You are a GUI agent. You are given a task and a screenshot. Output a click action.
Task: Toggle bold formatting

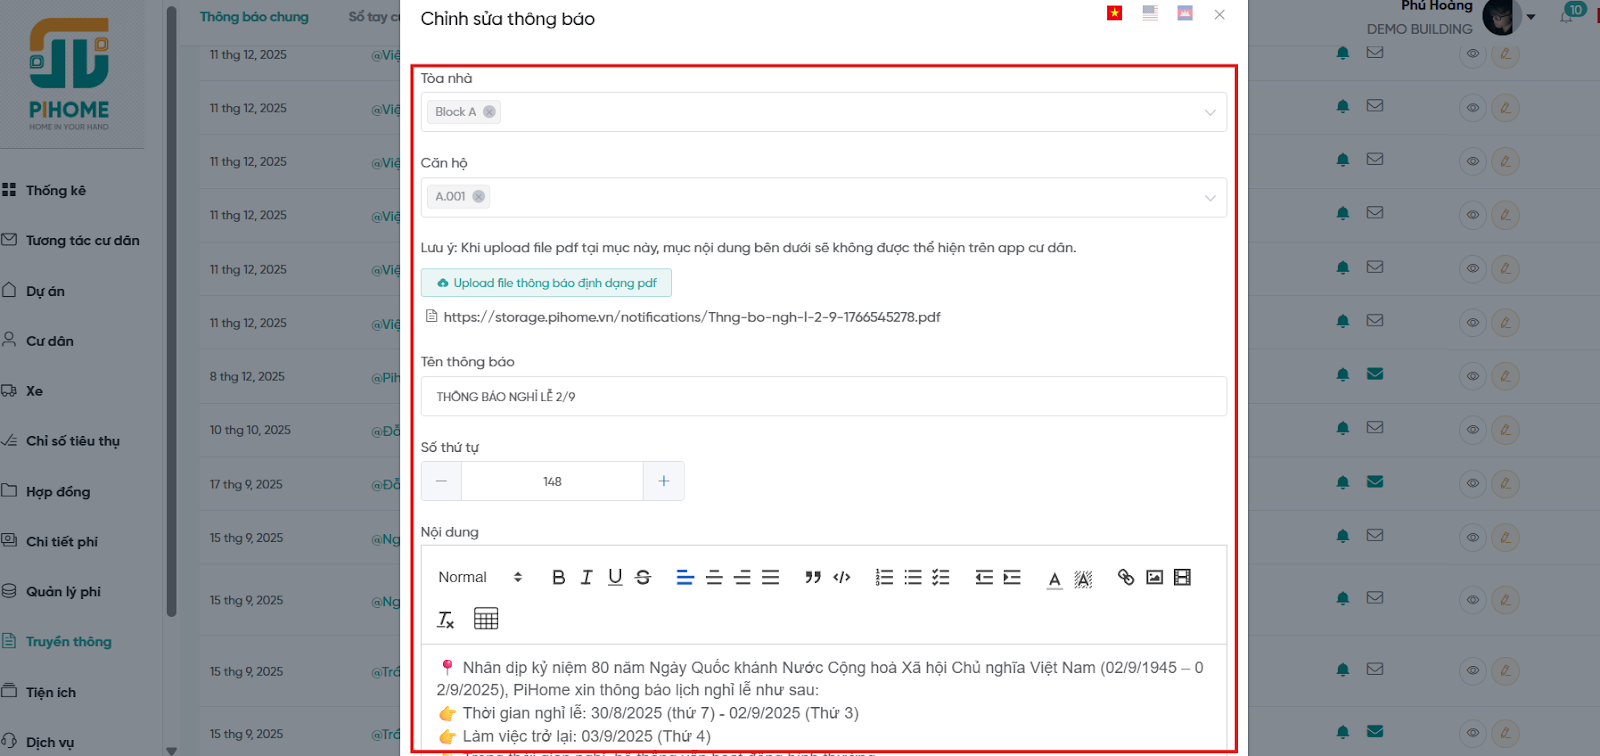pos(558,577)
